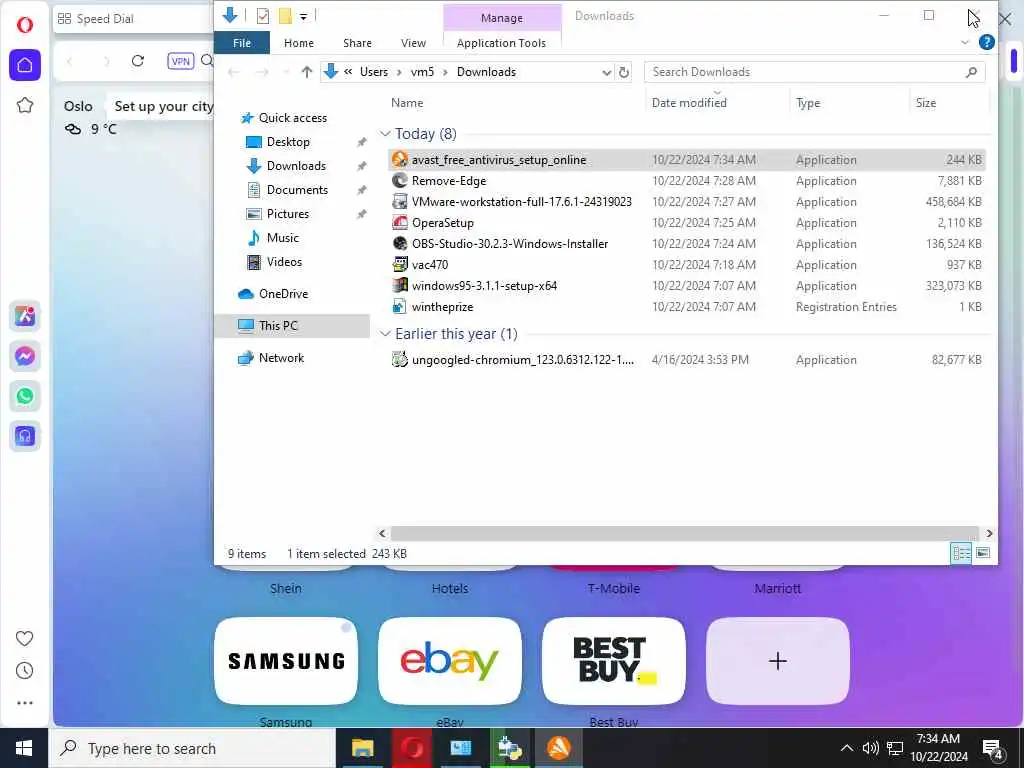
Task: Sort by Name column header
Action: click(407, 103)
